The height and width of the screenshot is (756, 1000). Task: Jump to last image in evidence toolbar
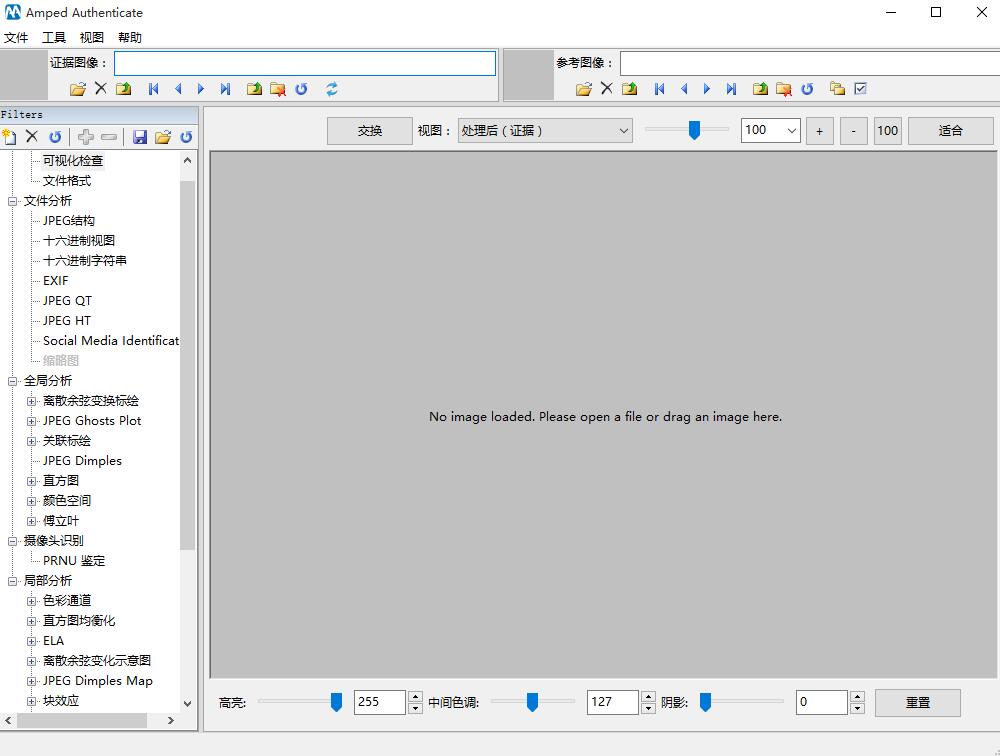[225, 89]
